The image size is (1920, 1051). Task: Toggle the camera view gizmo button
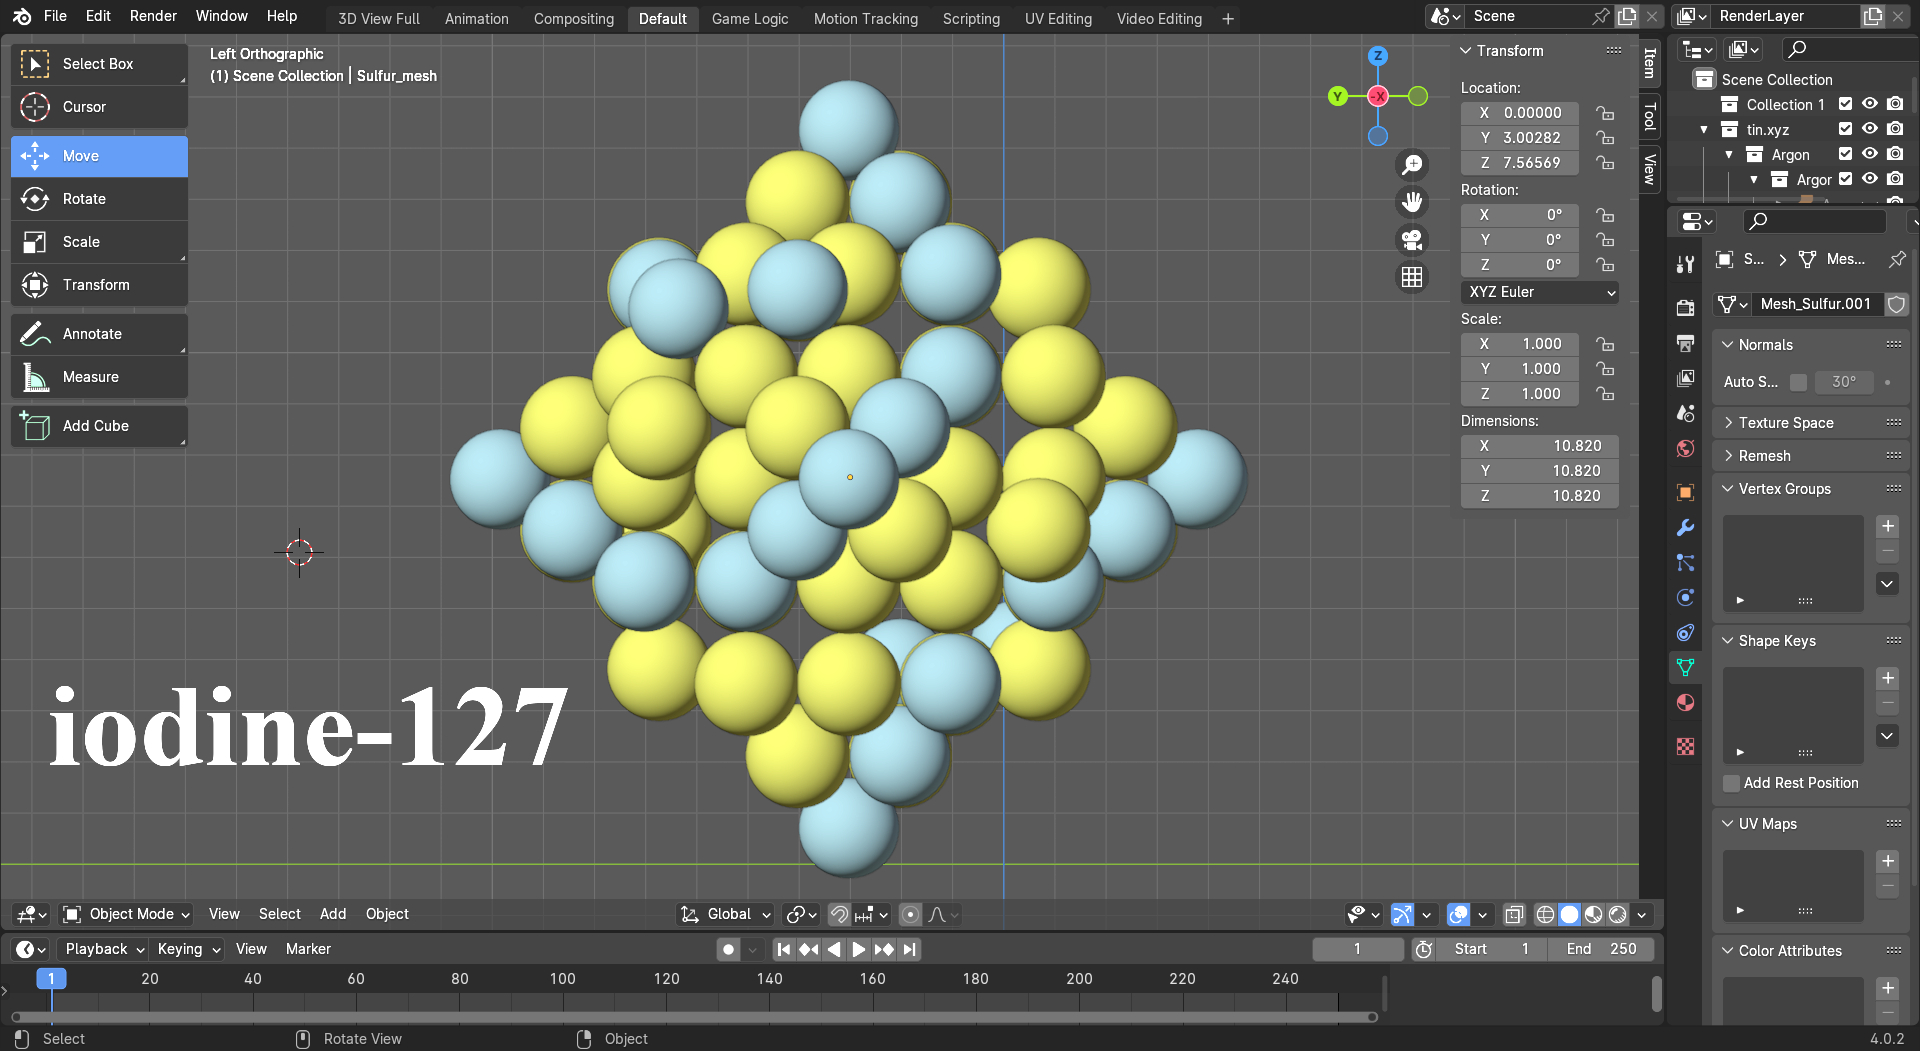click(1412, 240)
